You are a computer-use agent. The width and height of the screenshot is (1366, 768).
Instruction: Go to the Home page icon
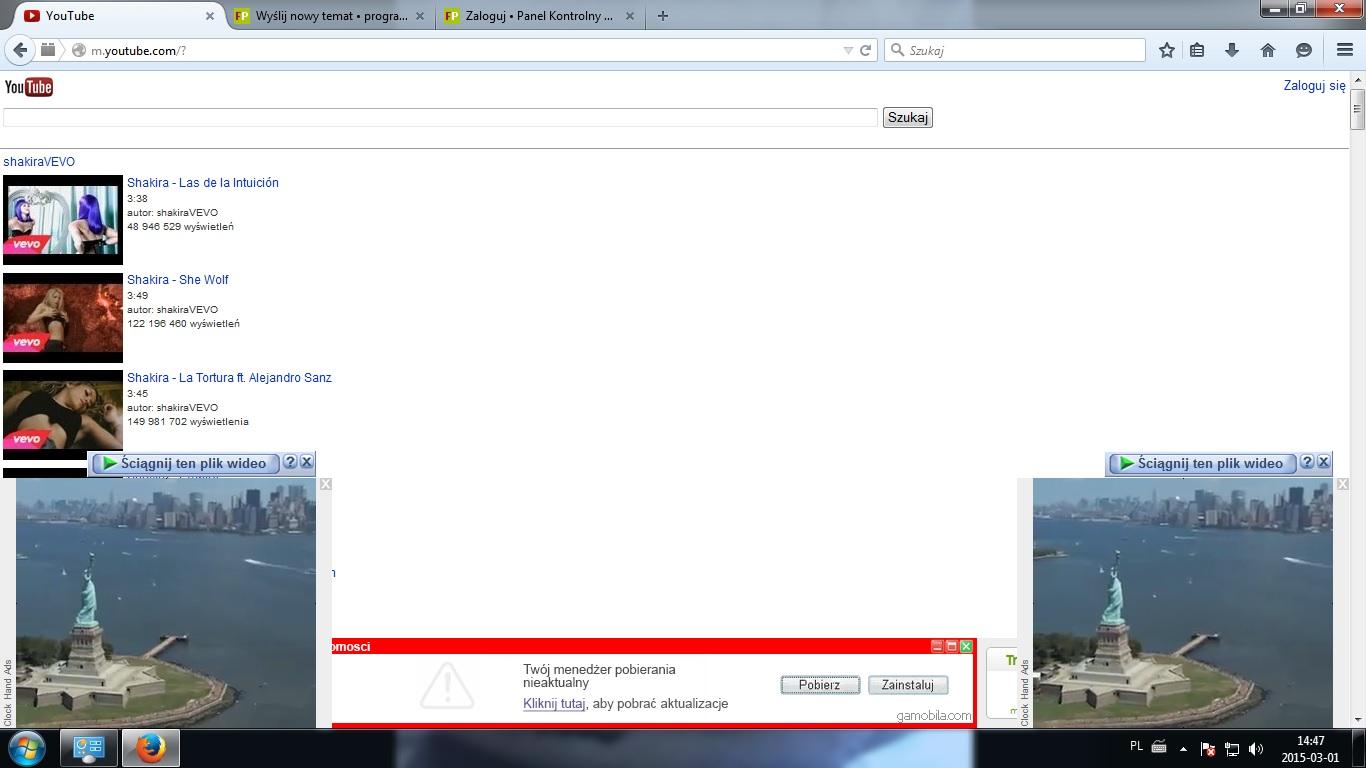pyautogui.click(x=1268, y=50)
